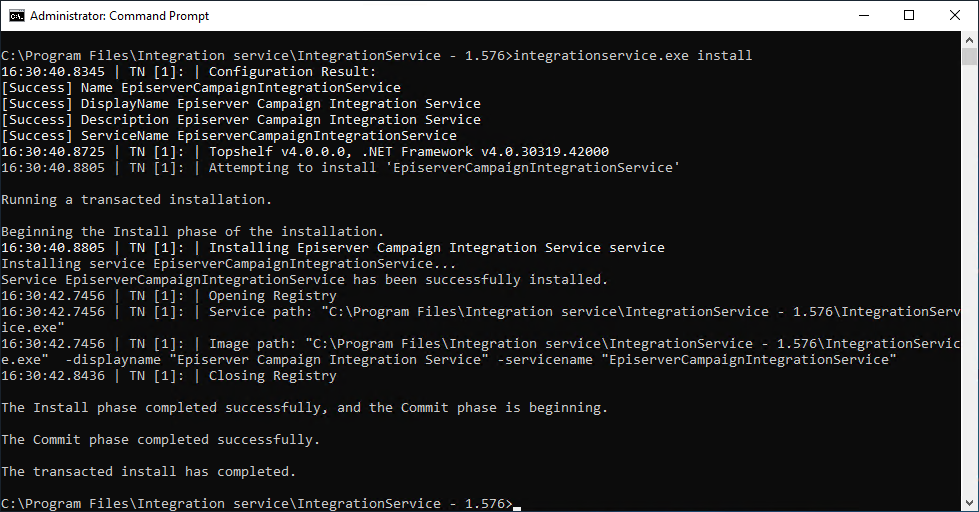Click the "Administrator: Command Prompt" title bar text

coord(120,16)
